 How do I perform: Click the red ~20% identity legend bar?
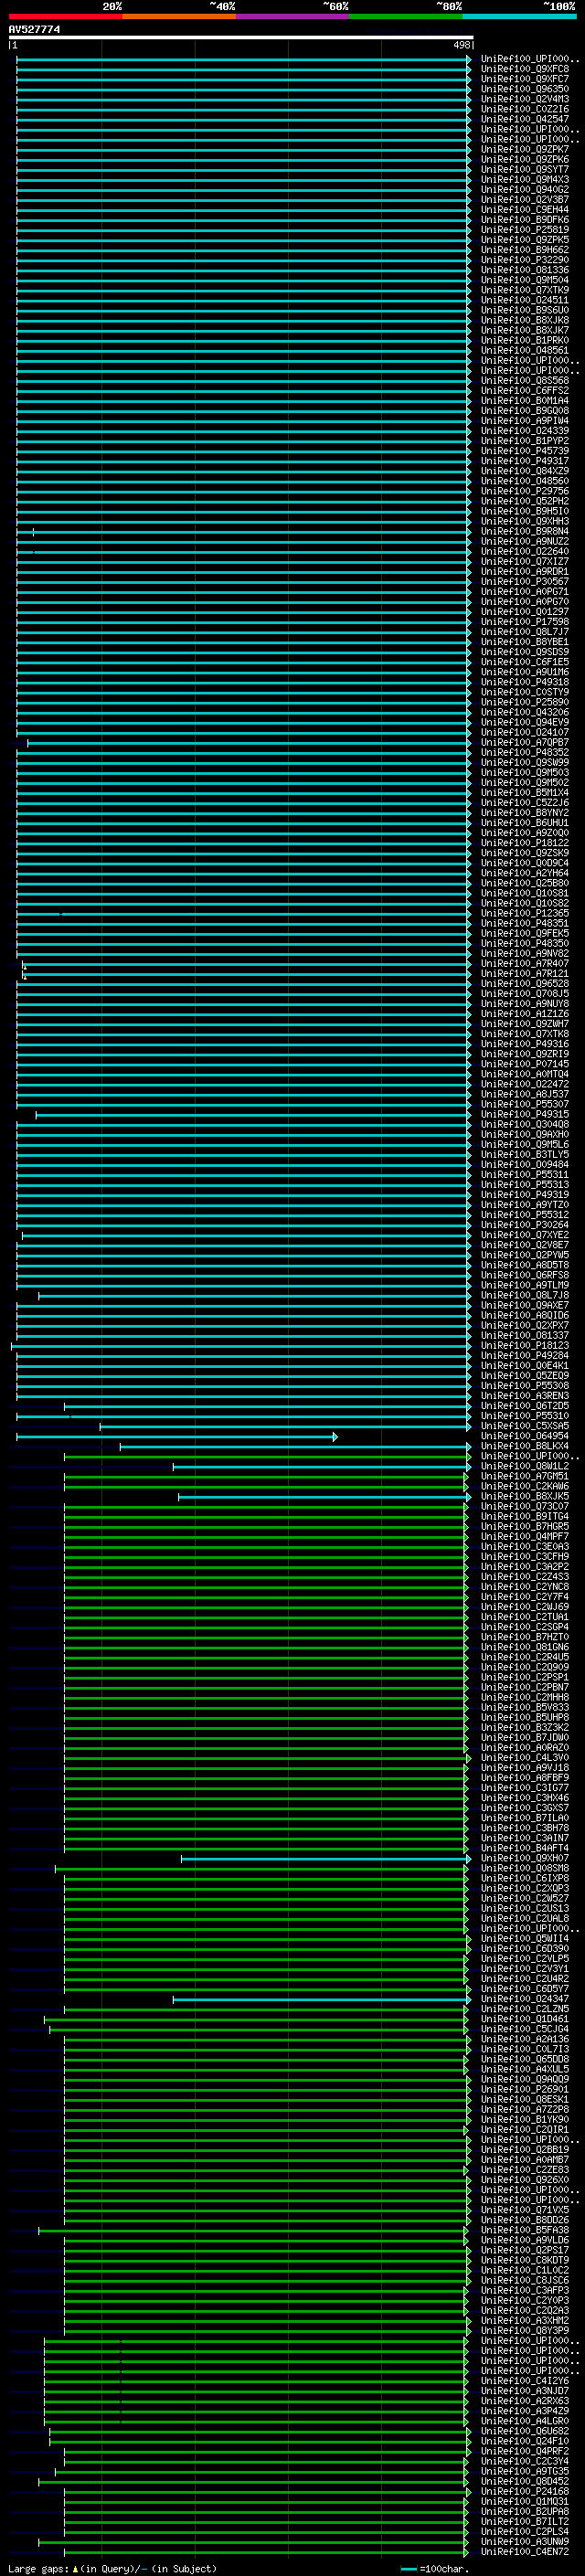65,16
